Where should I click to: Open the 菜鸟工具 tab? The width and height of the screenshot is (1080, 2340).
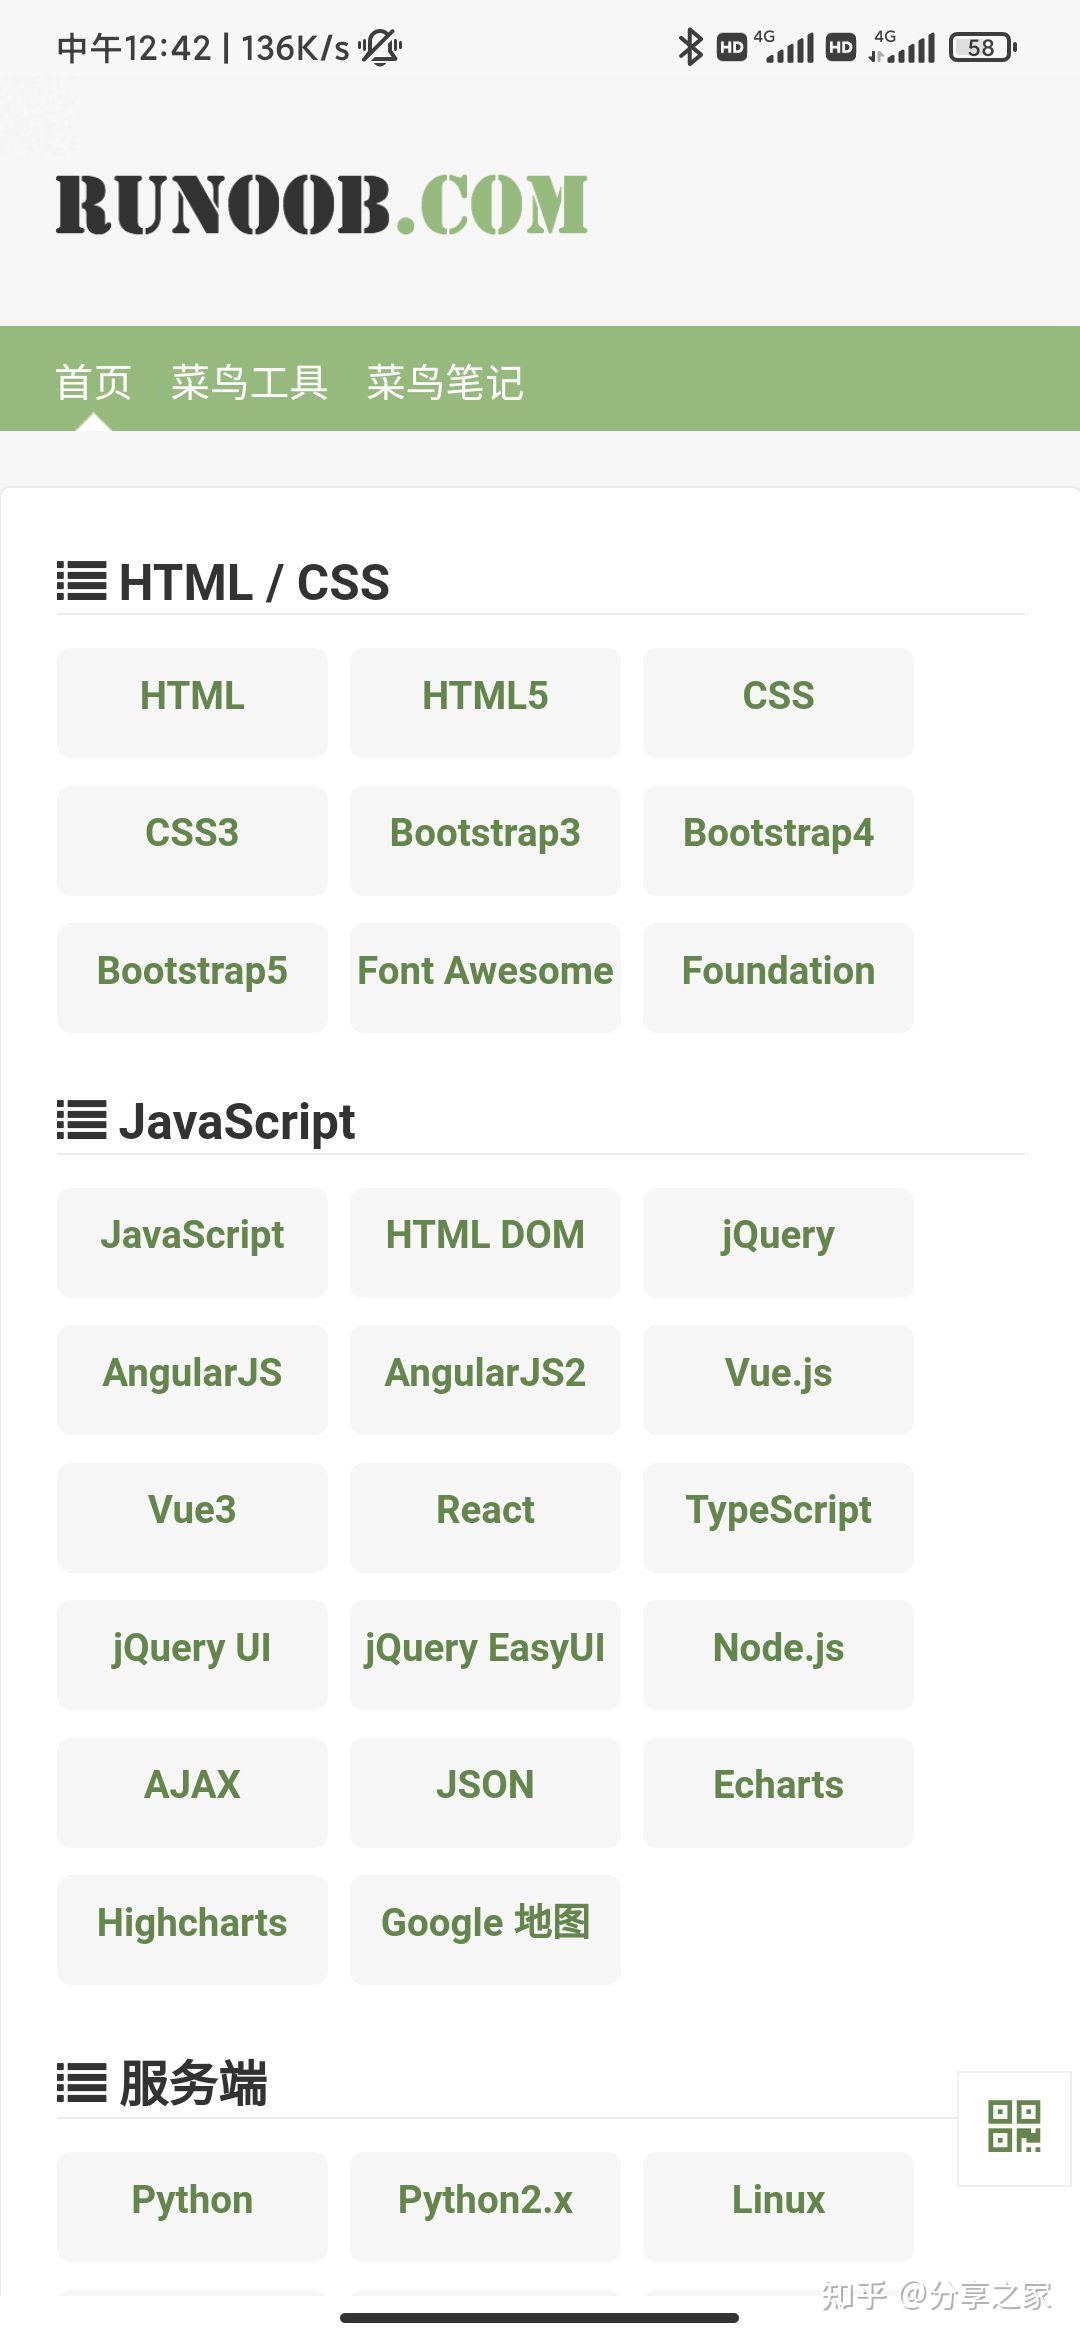click(x=249, y=382)
